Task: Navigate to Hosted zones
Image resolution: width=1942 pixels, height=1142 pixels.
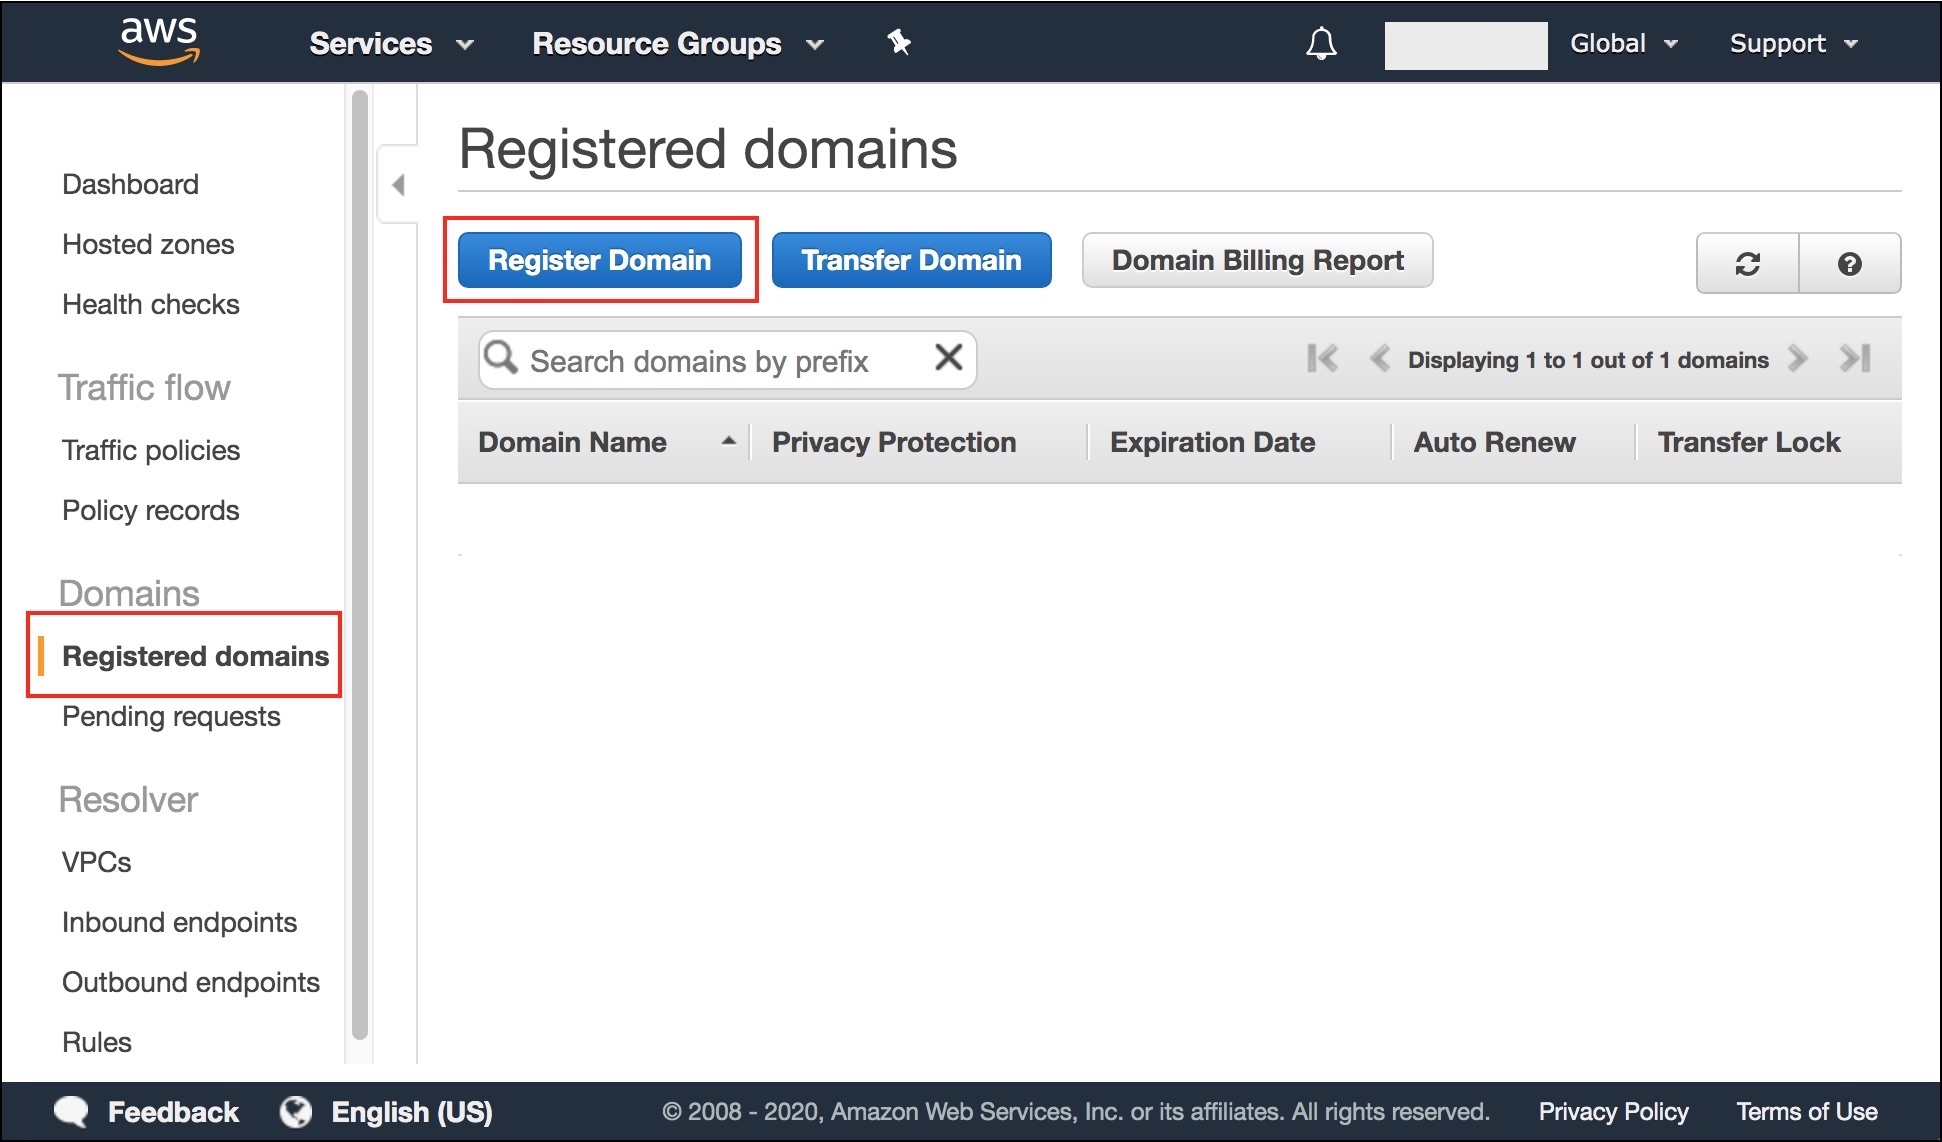Action: pyautogui.click(x=148, y=244)
